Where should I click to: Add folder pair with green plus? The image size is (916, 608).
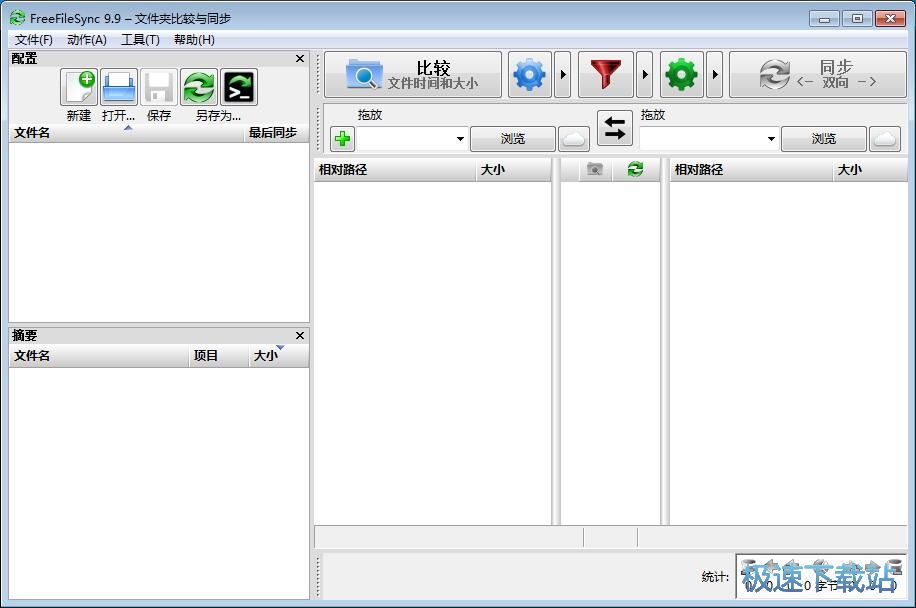tap(342, 139)
